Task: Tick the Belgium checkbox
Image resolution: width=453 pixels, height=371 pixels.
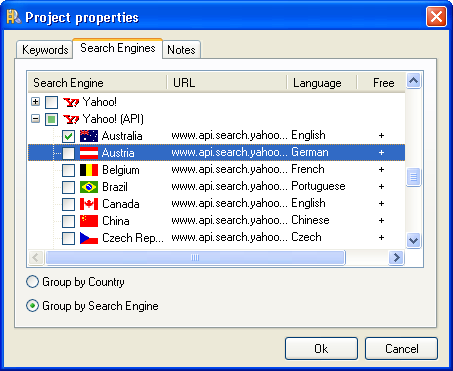Action: tap(68, 170)
